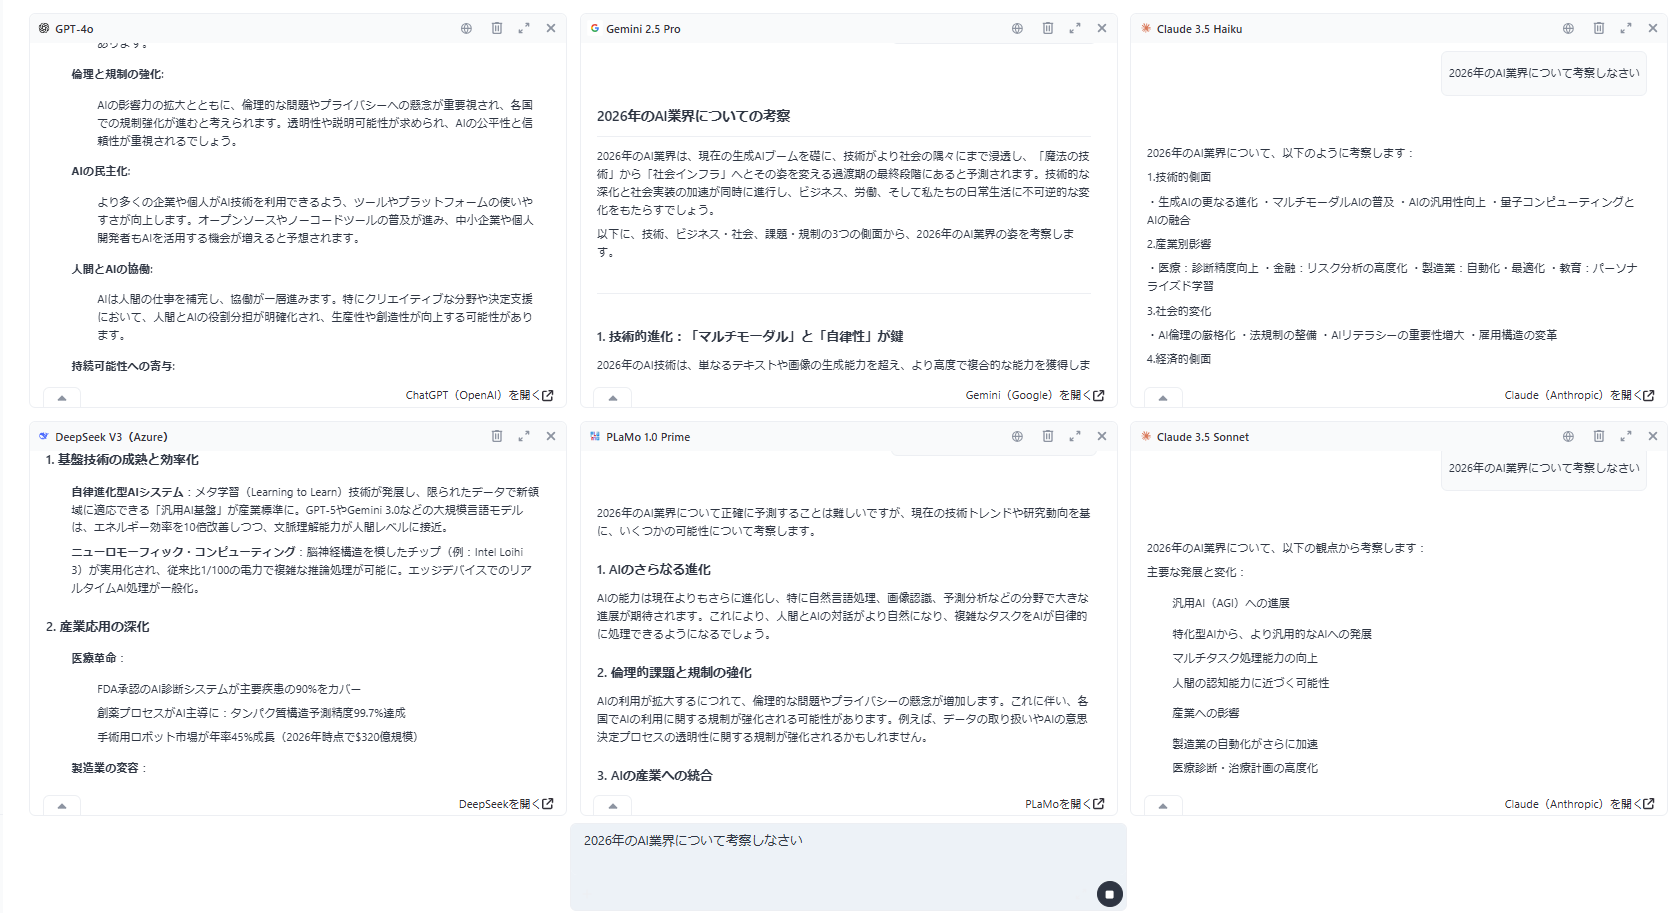1672x913 pixels.
Task: Select the DeepSeek V3 (Azure) model title
Action: click(111, 437)
